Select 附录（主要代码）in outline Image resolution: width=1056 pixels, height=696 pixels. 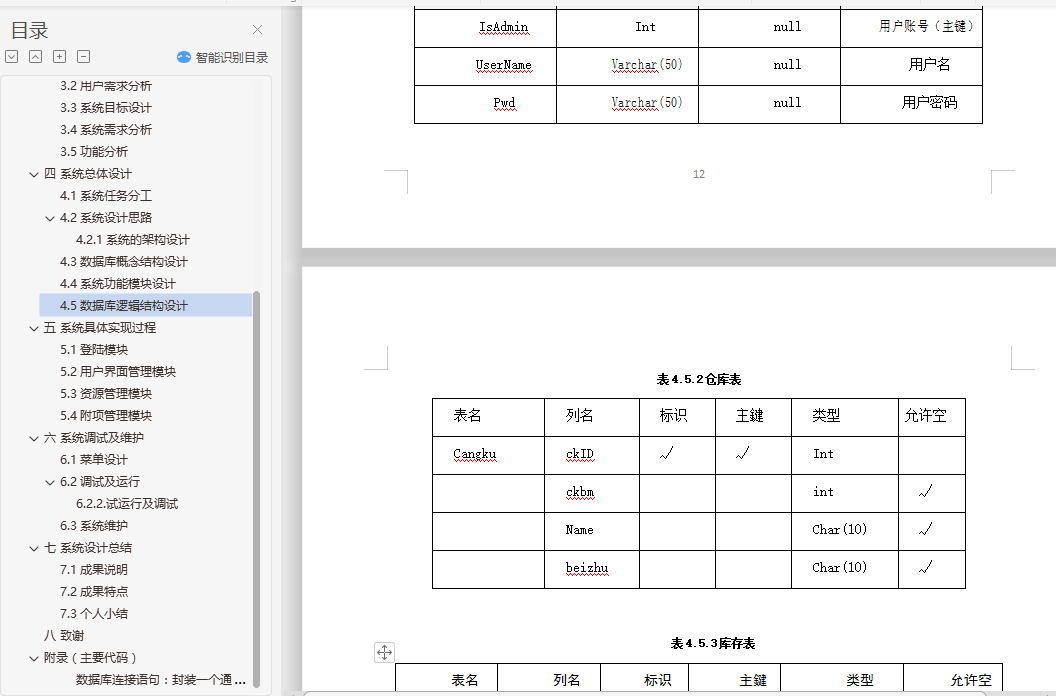click(90, 658)
